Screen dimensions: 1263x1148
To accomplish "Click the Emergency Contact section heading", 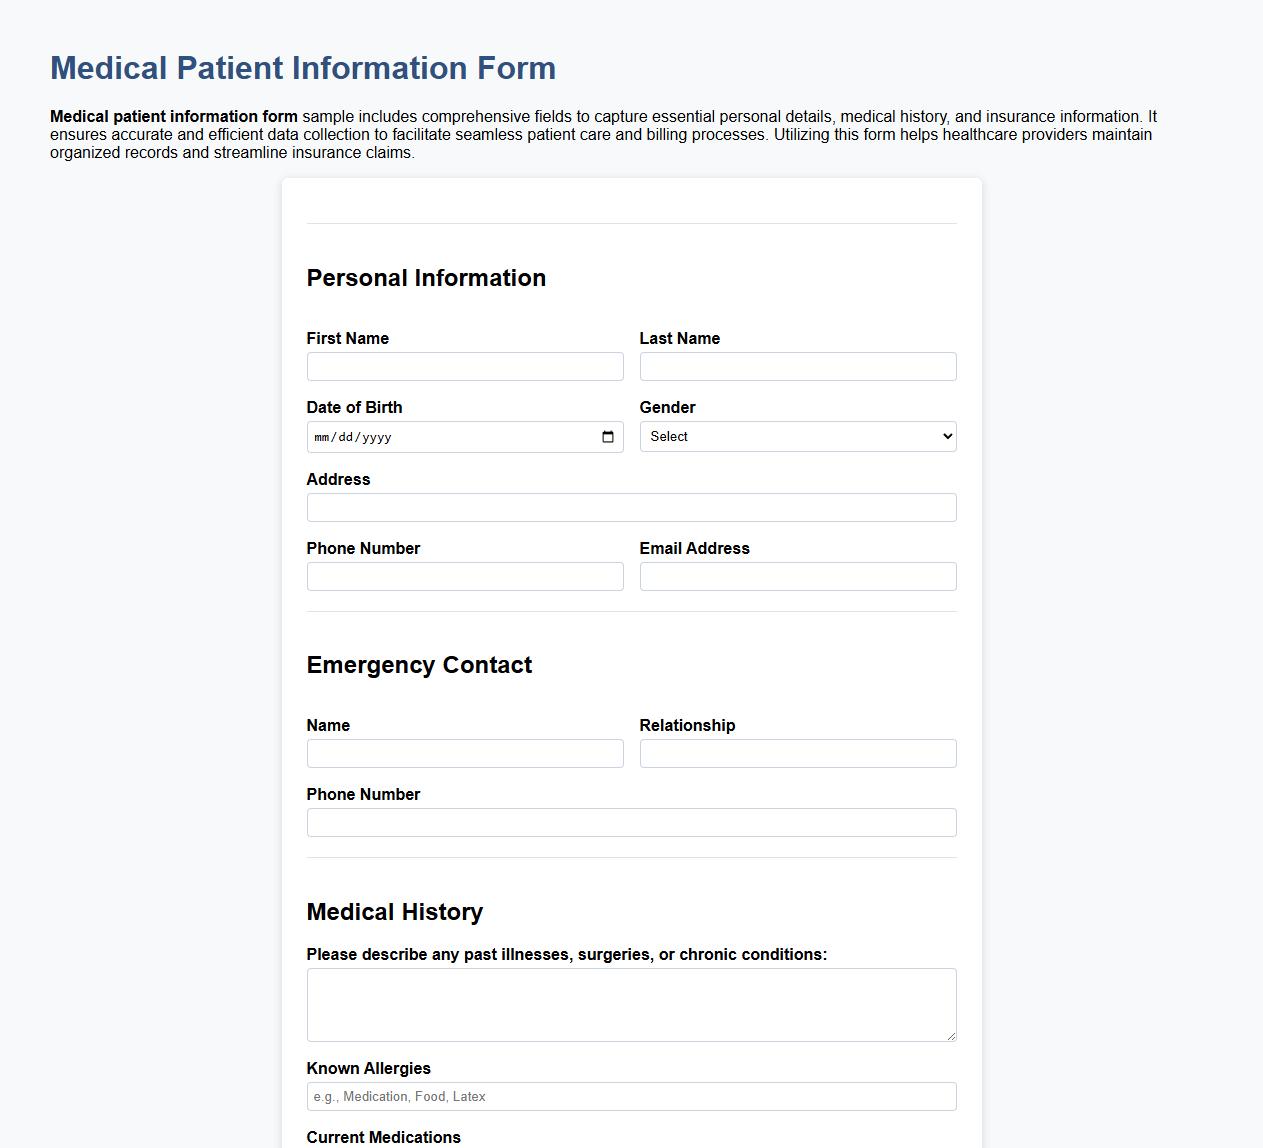I will tap(419, 665).
